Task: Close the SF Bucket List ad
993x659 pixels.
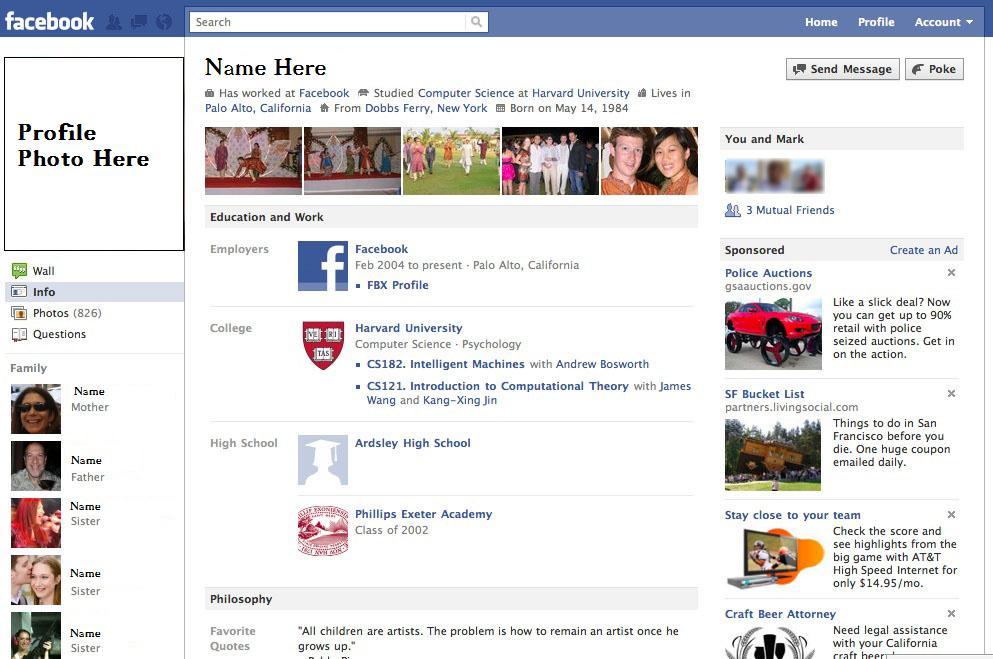Action: pyautogui.click(x=951, y=394)
